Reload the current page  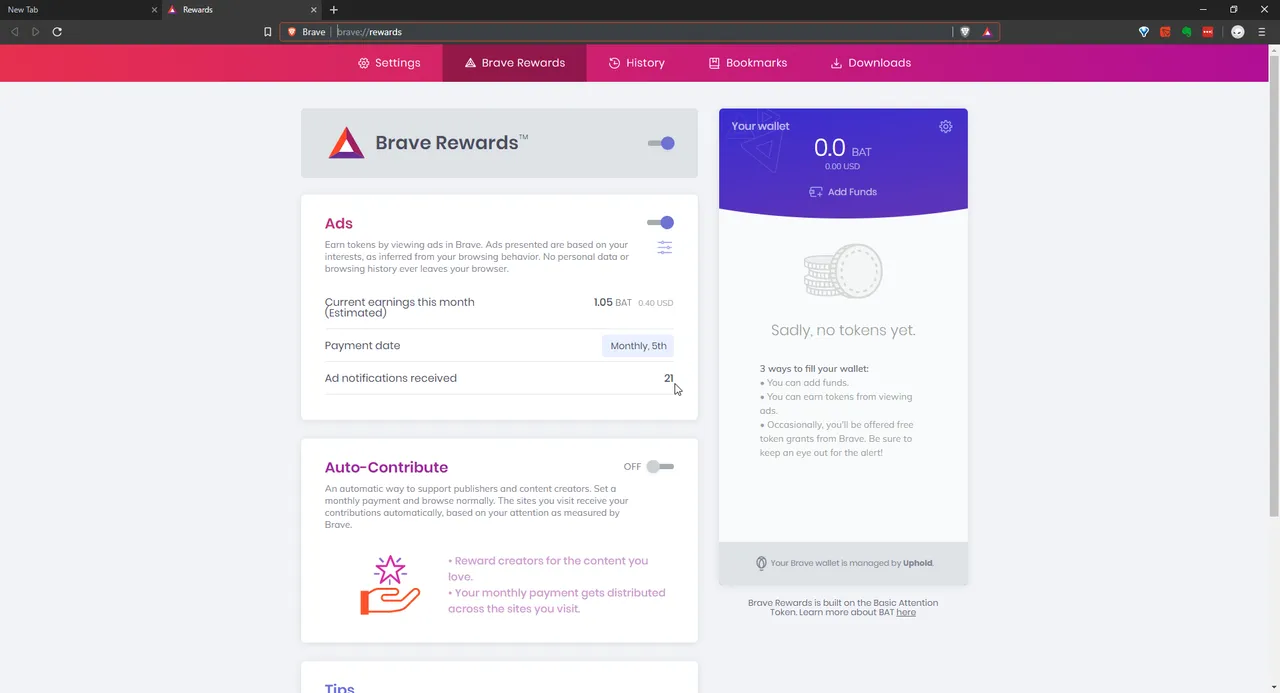click(x=57, y=32)
